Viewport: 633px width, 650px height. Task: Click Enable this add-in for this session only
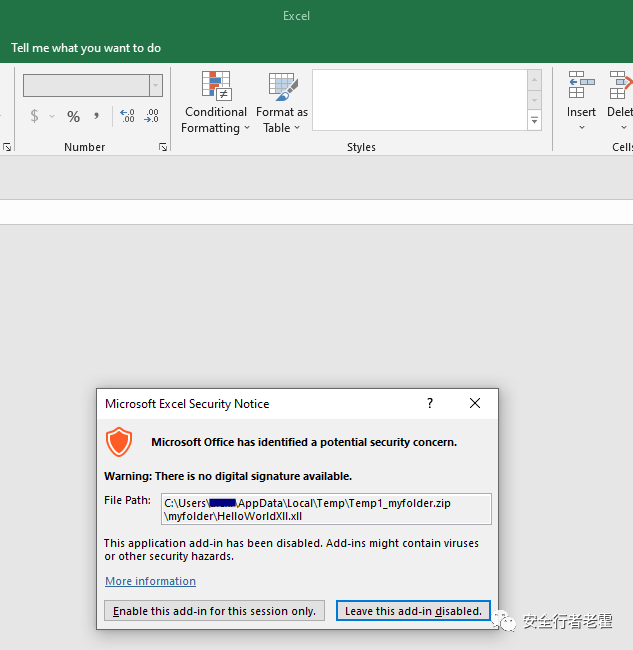[214, 611]
